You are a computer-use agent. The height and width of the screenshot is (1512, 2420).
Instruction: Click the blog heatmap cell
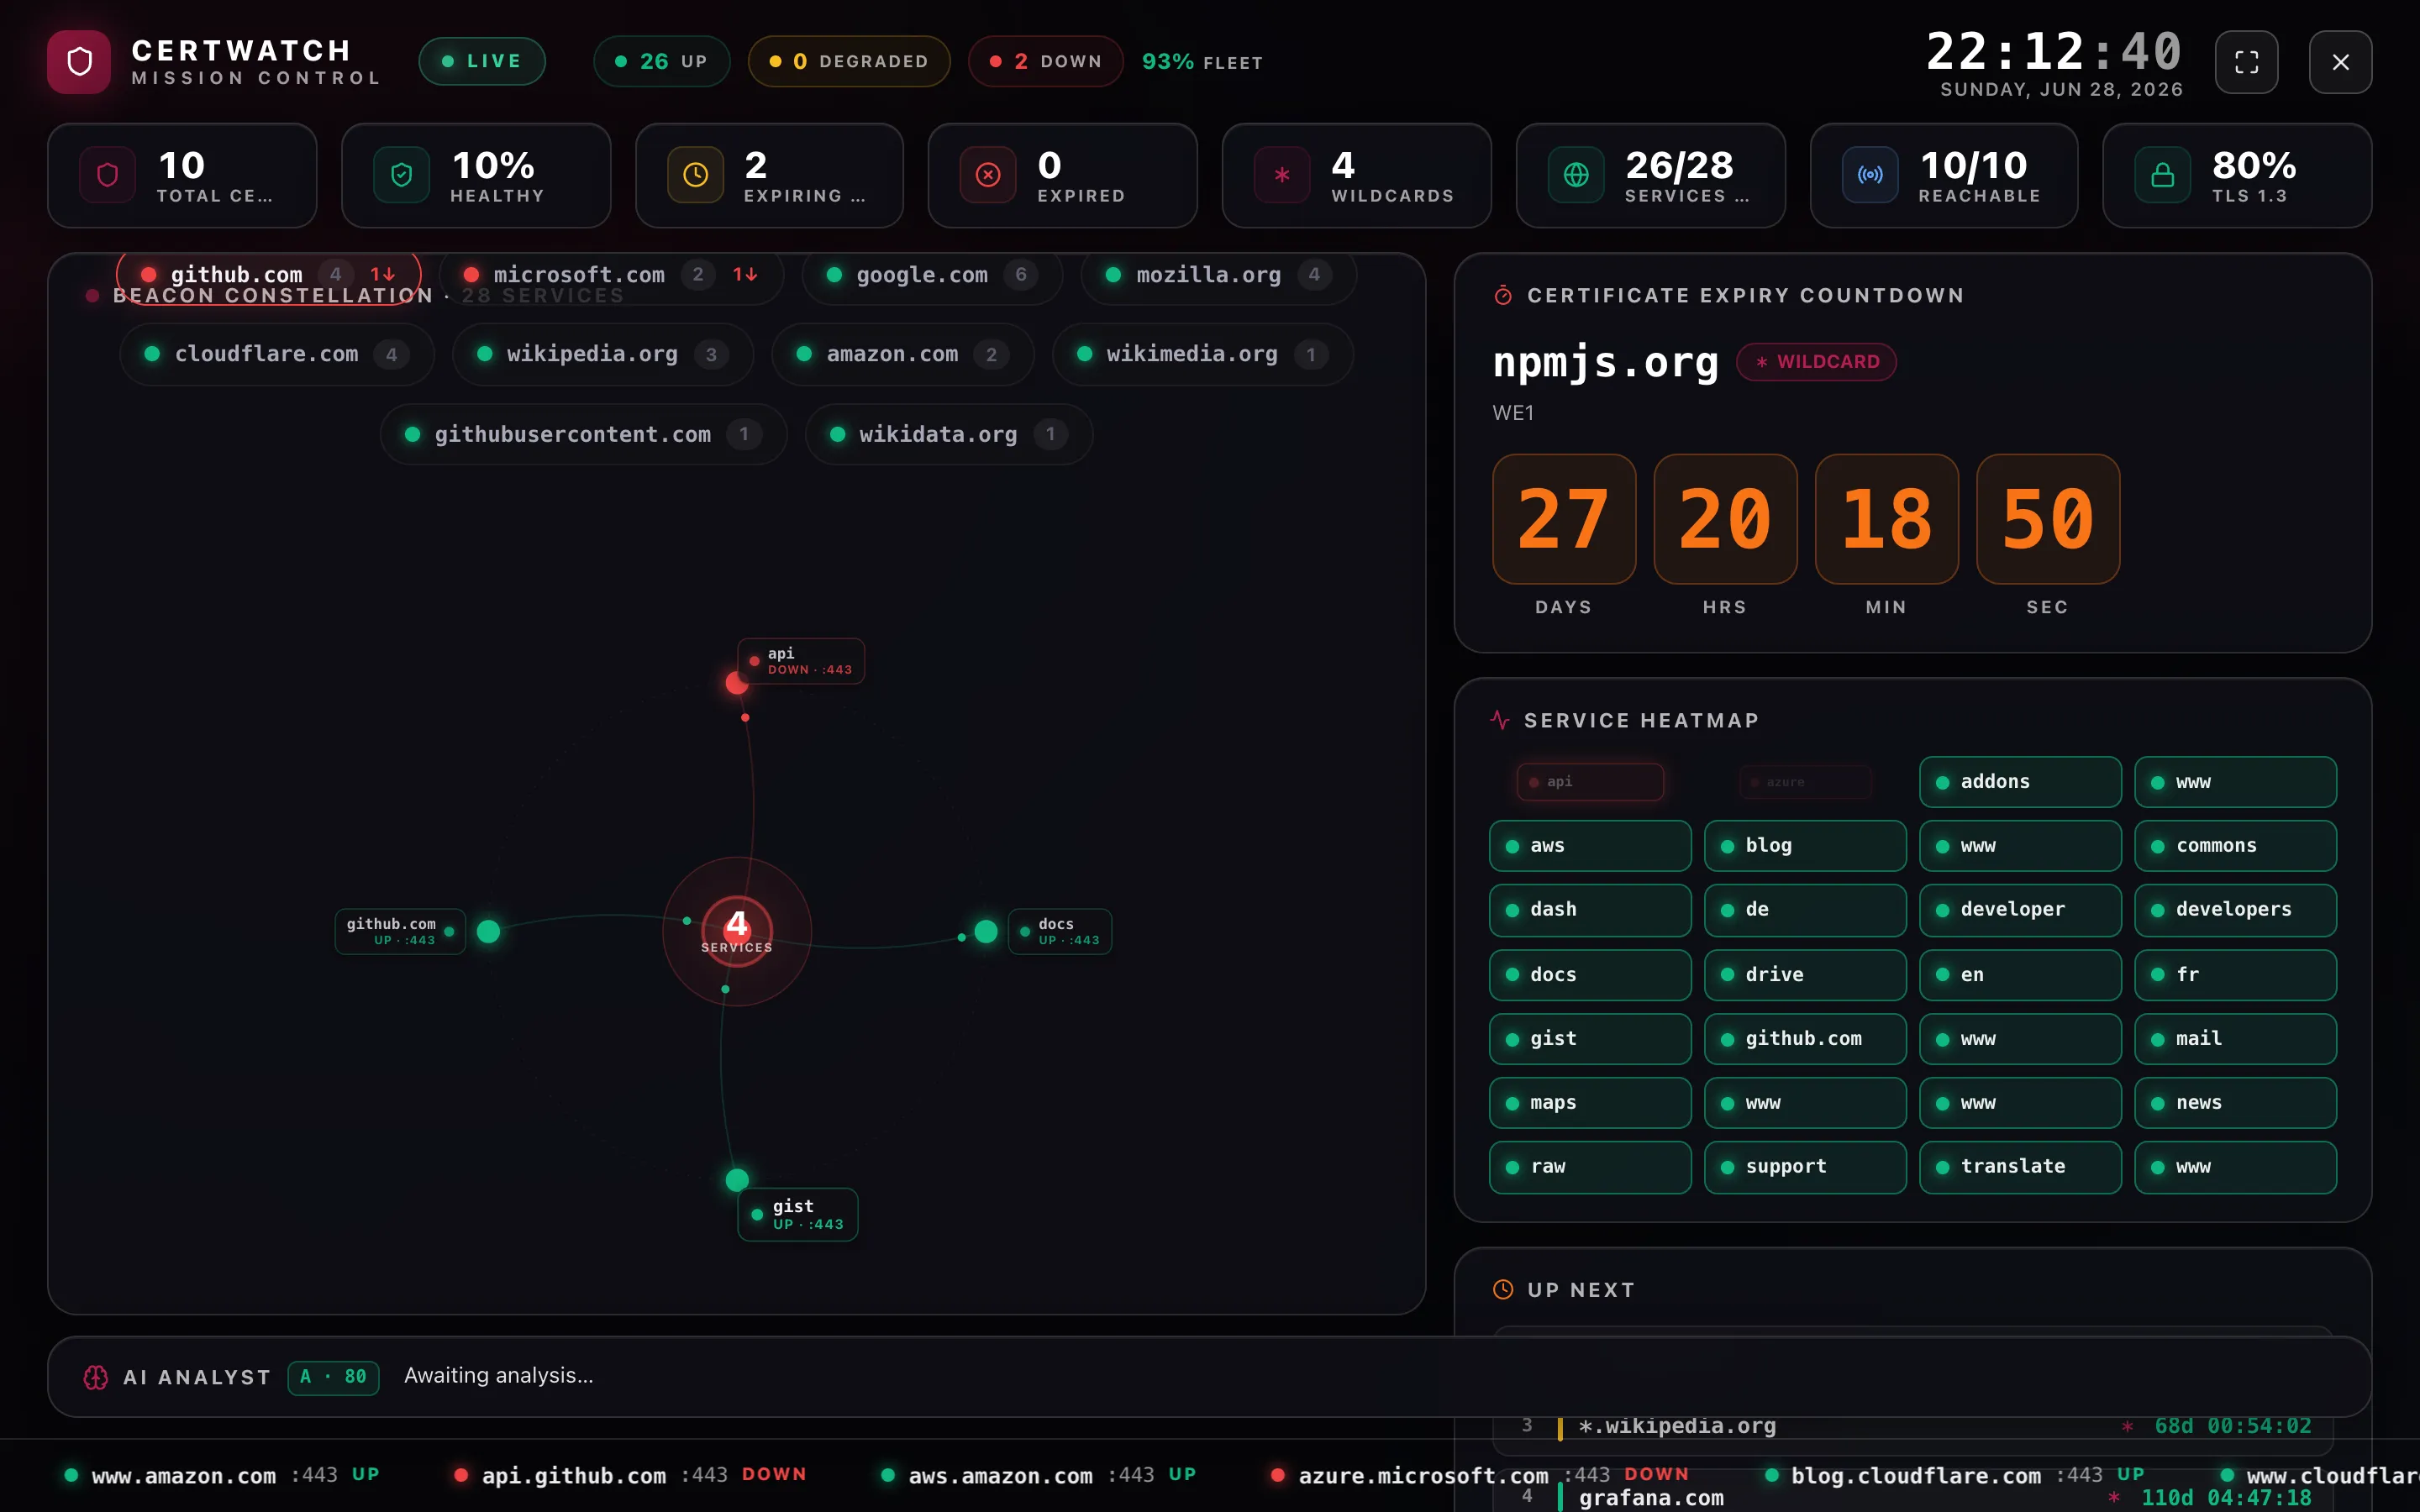tap(1805, 846)
